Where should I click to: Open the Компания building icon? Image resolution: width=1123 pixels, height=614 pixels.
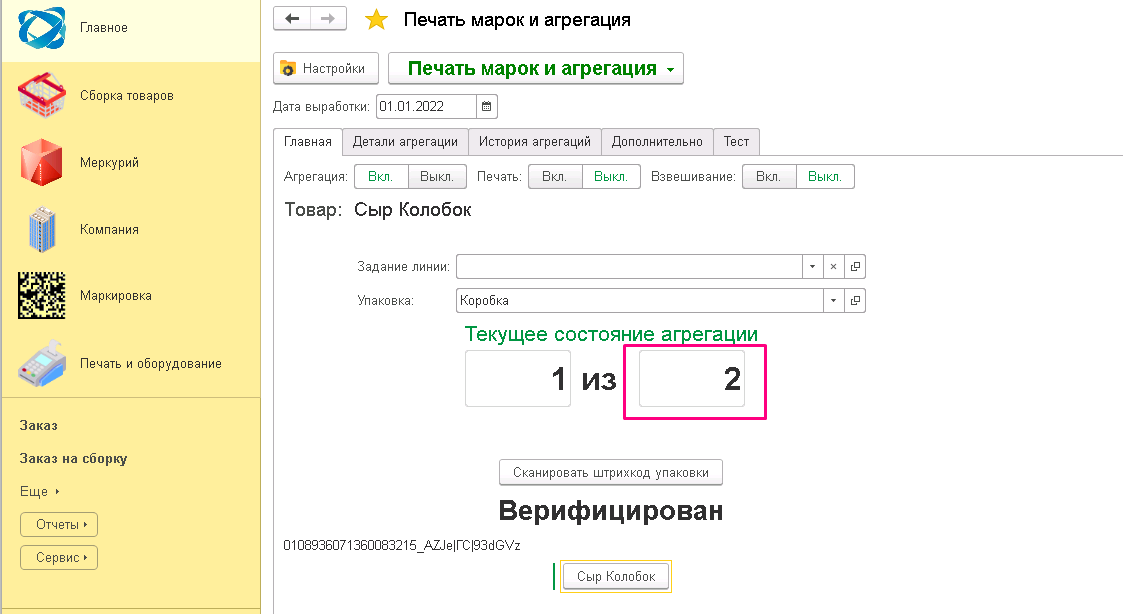(x=41, y=230)
